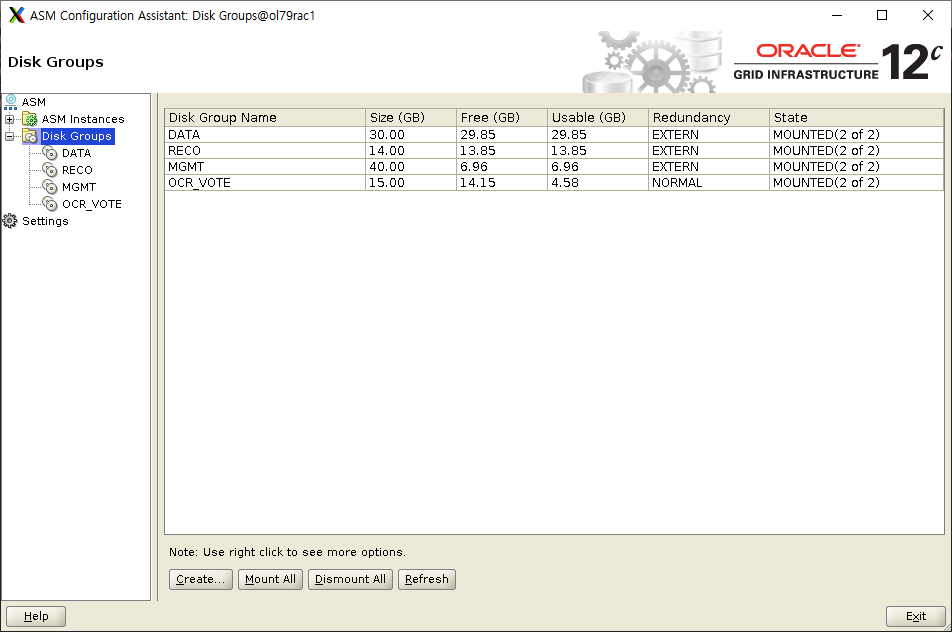952x632 pixels.
Task: Minimize the ASM Configuration Assistant window
Action: pyautogui.click(x=837, y=15)
